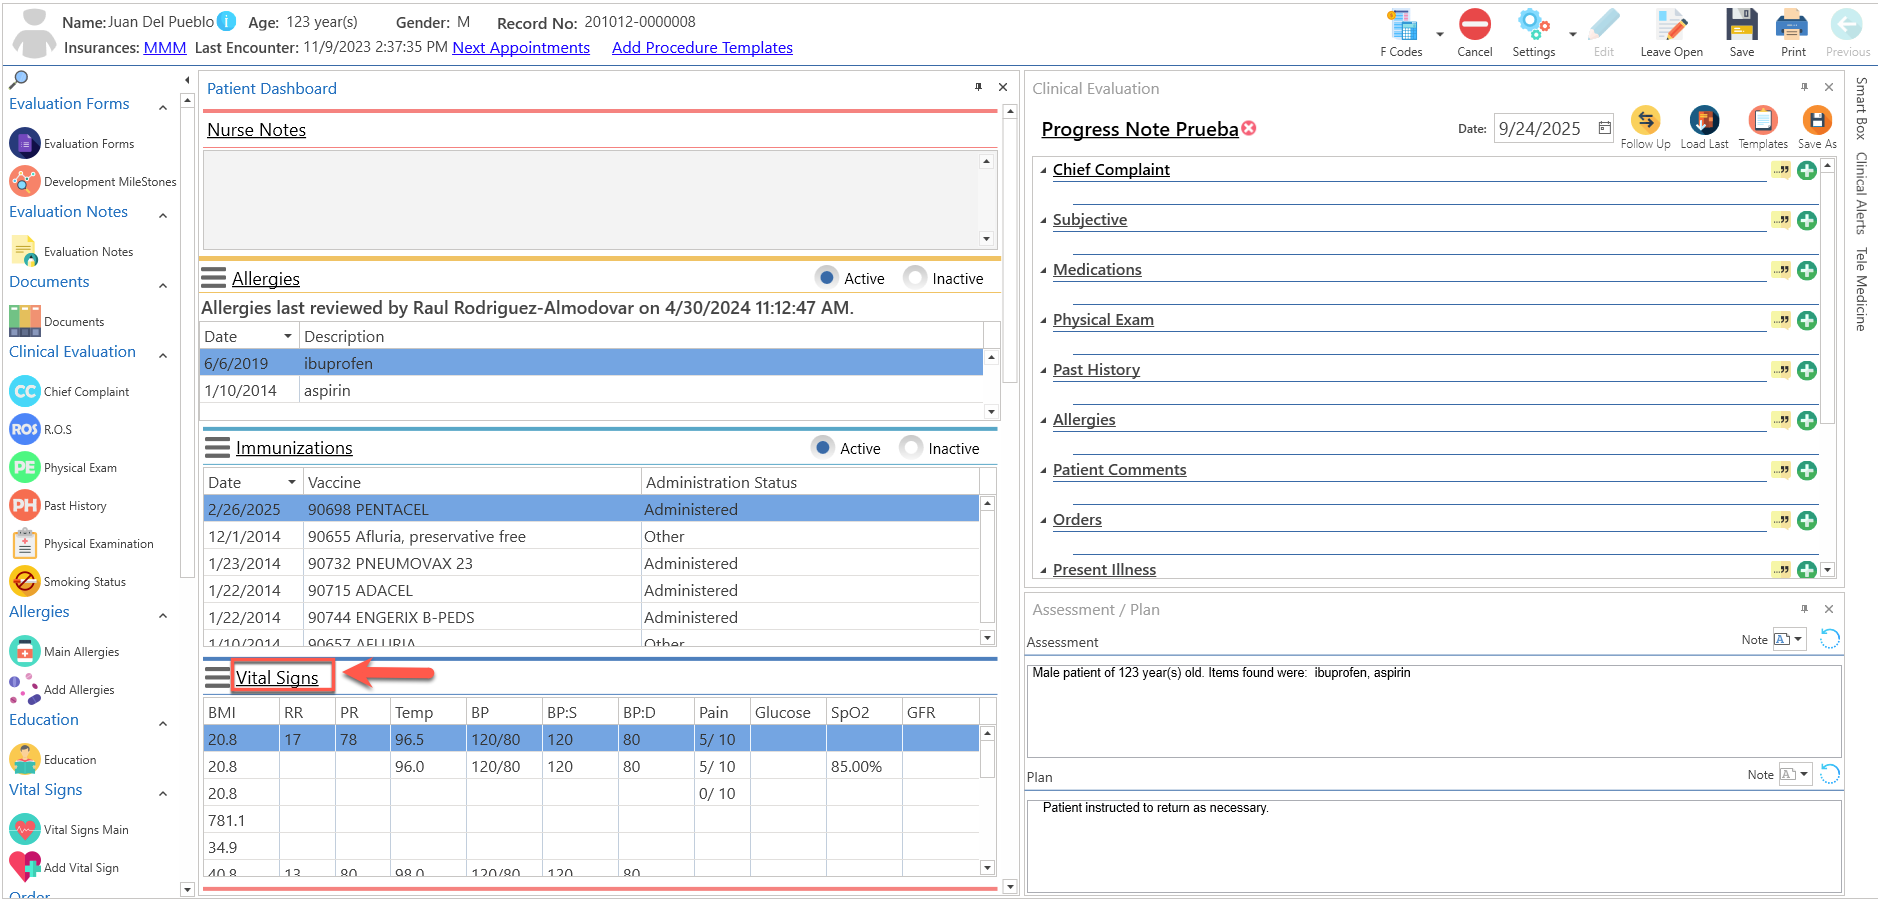The image size is (1878, 905).
Task: Click the Physical Exam section link
Action: (x=1103, y=319)
